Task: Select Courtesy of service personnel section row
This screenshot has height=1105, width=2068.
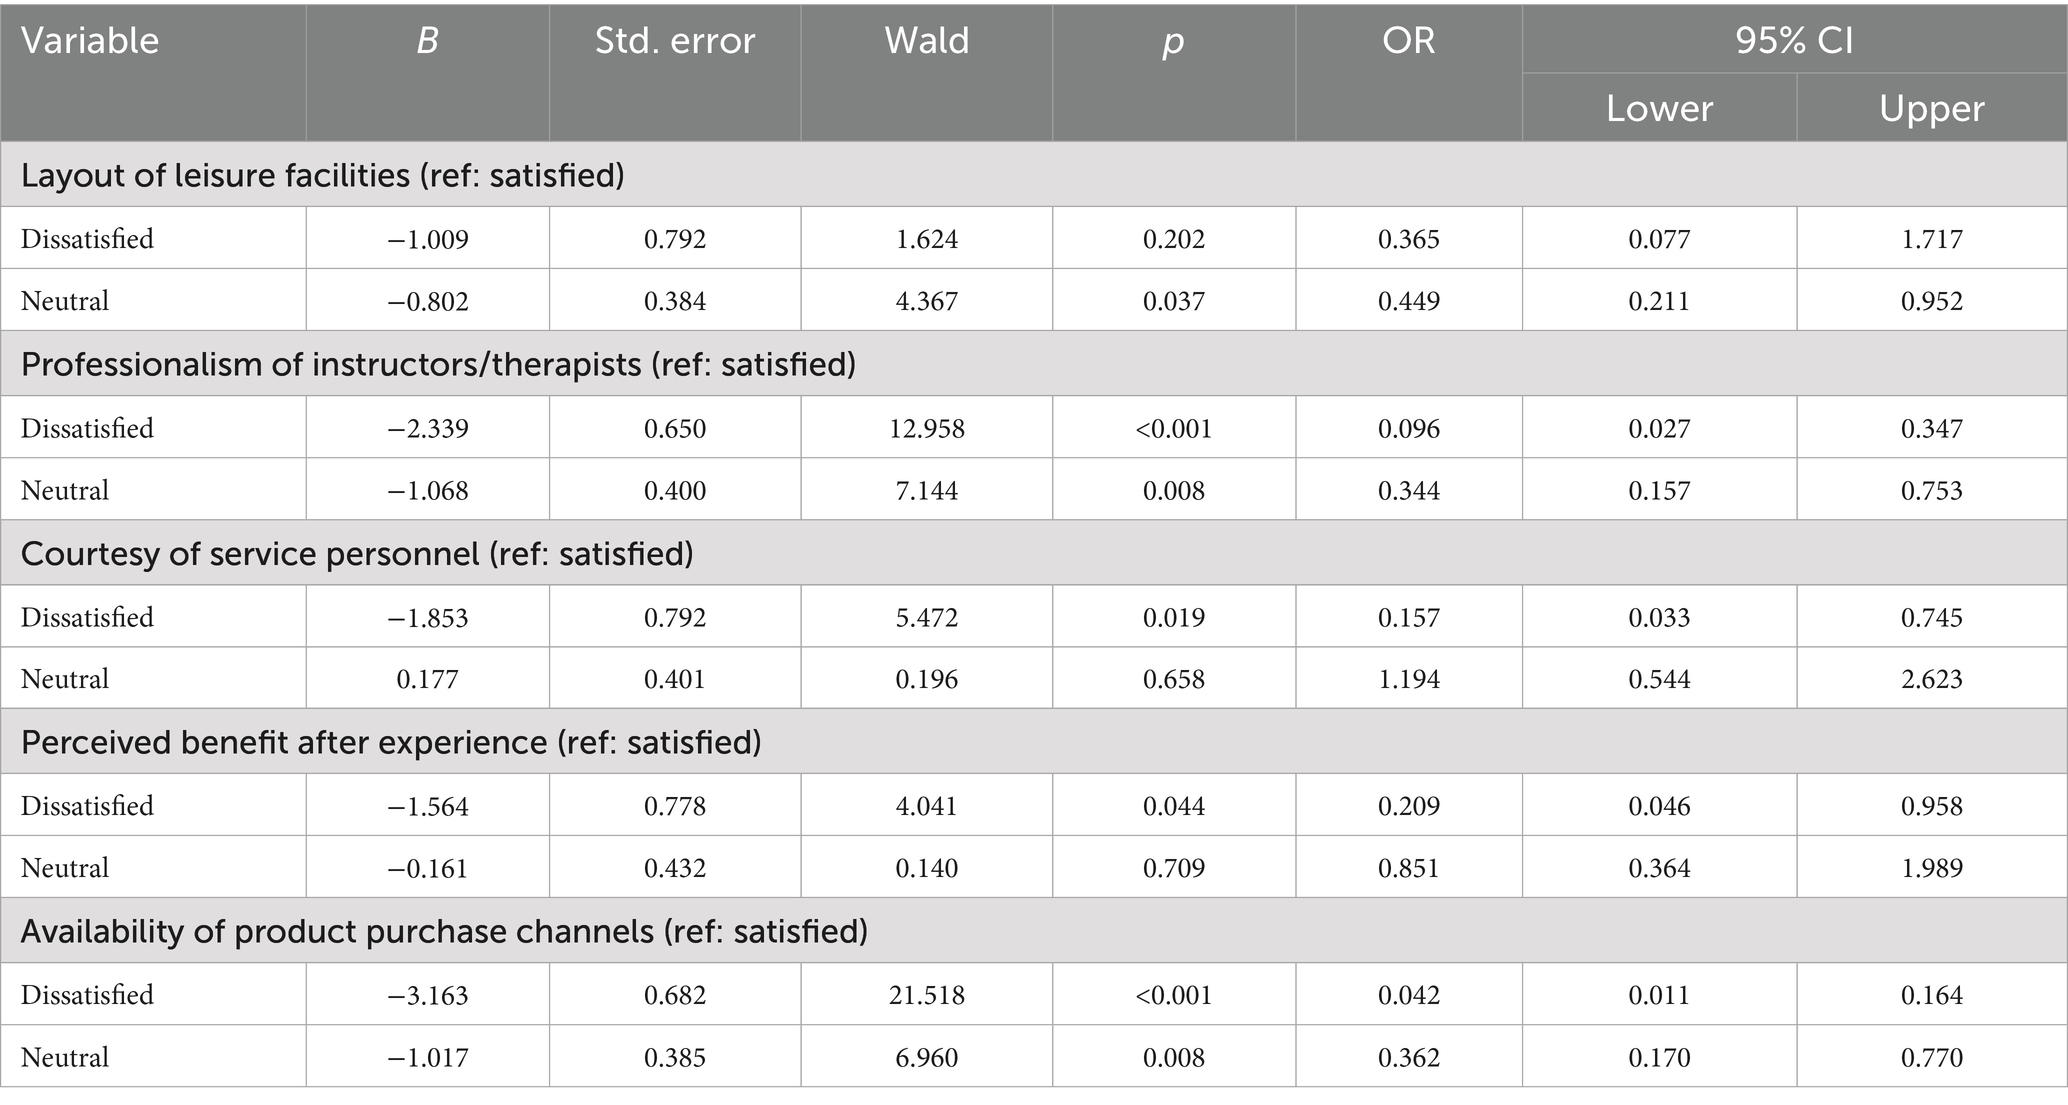Action: tap(357, 553)
